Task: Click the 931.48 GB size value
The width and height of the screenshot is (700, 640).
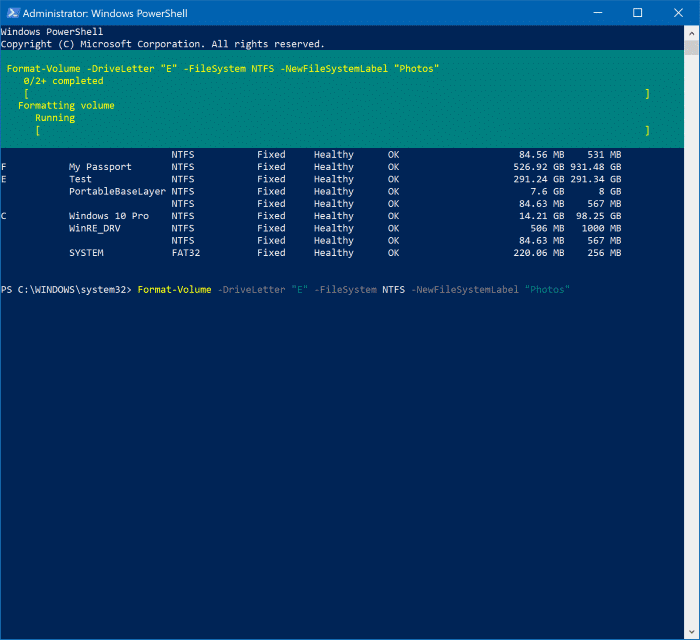Action: (596, 167)
